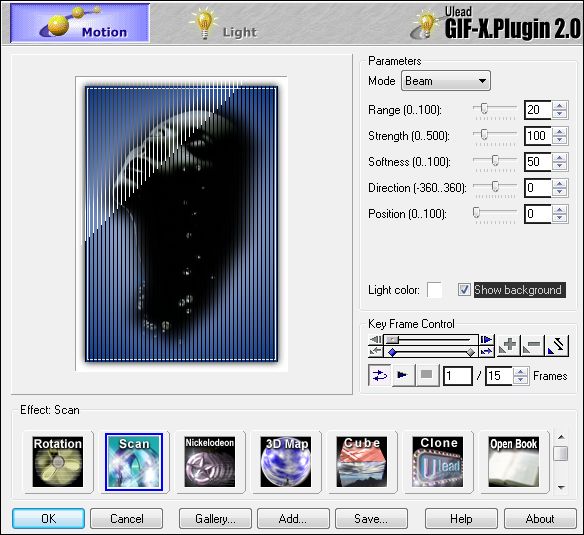
Task: Click the Save... button
Action: pyautogui.click(x=371, y=519)
